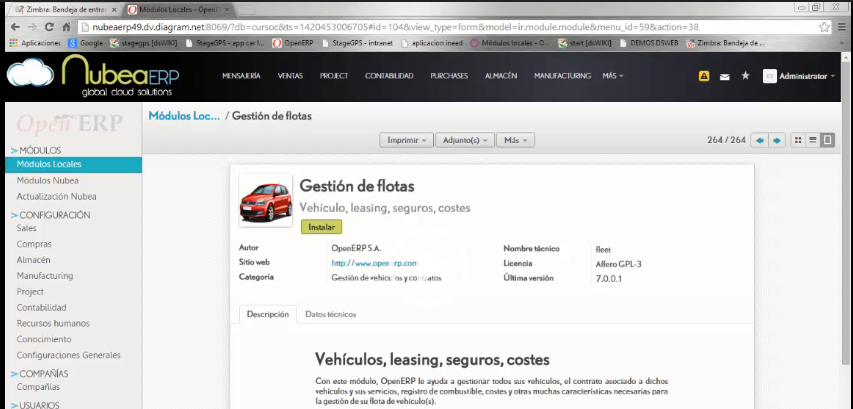
Task: Select Módulos Nubea in sidebar
Action: (x=47, y=181)
